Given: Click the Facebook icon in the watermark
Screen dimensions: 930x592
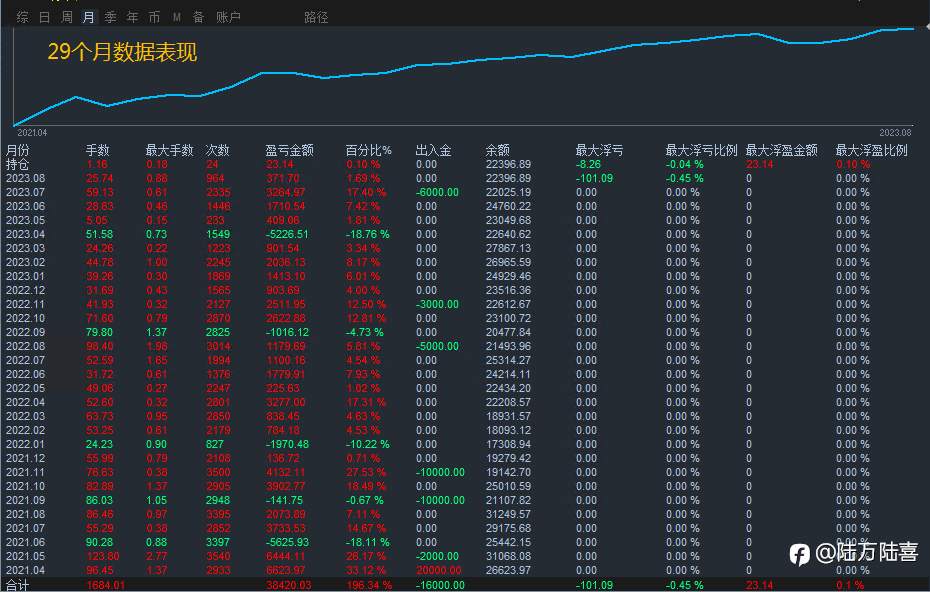Looking at the screenshot, I should (x=800, y=554).
